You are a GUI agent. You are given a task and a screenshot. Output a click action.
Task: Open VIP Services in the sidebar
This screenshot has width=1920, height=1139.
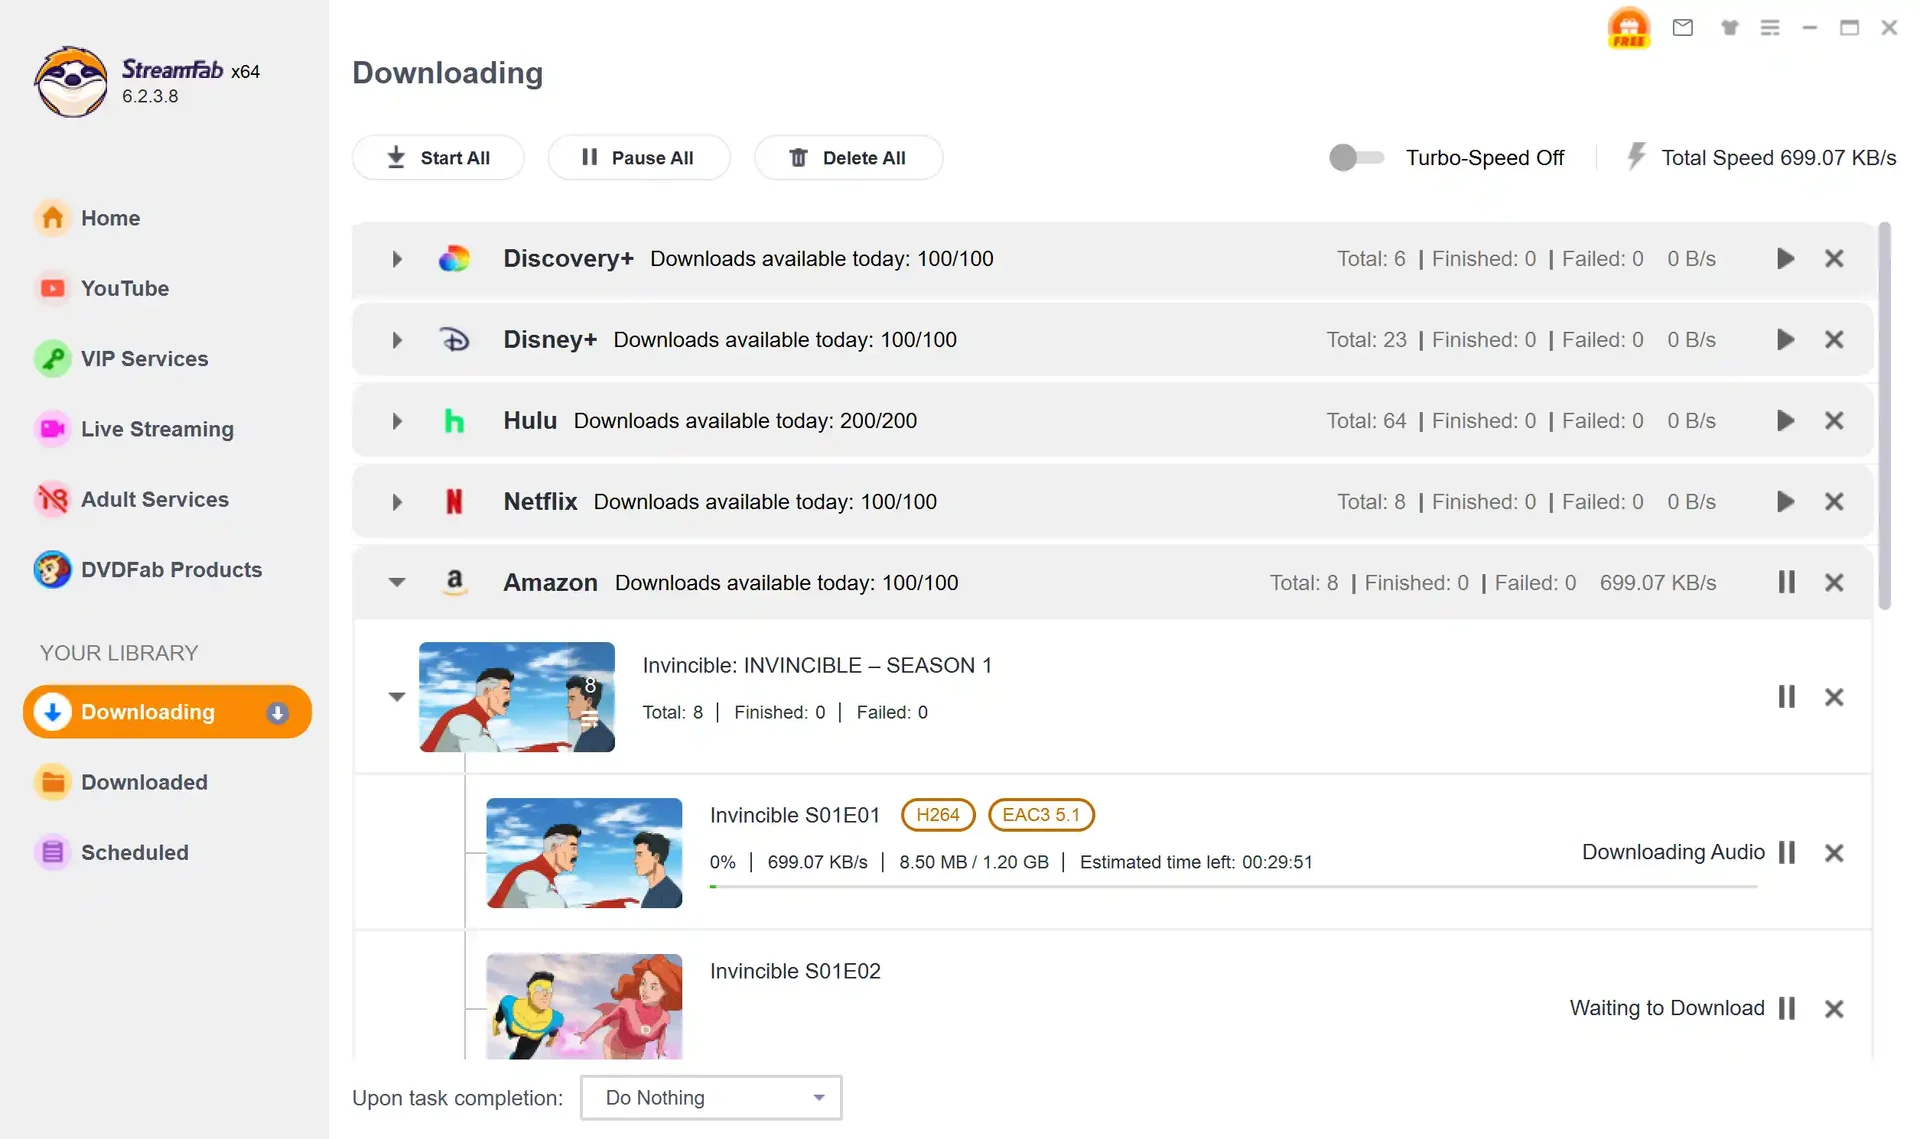[121, 359]
